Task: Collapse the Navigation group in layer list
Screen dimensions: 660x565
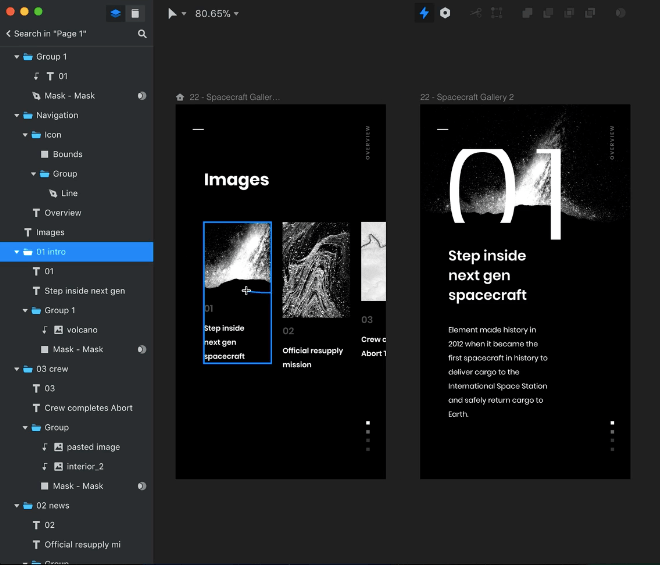Action: point(17,116)
